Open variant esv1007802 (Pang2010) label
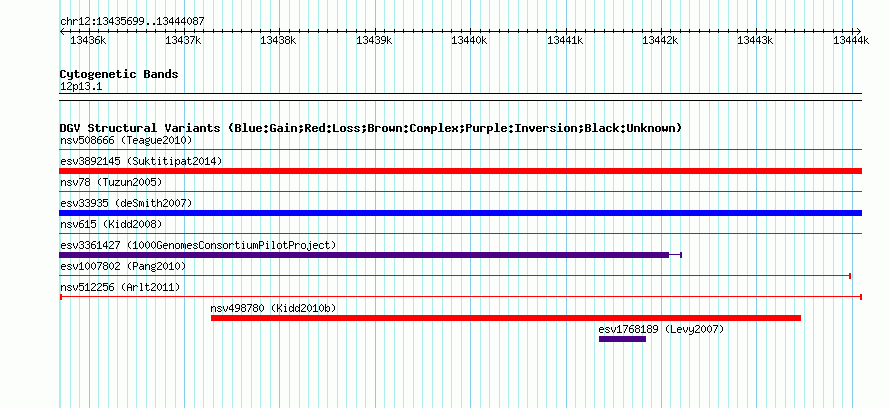The image size is (890, 408). pos(123,266)
